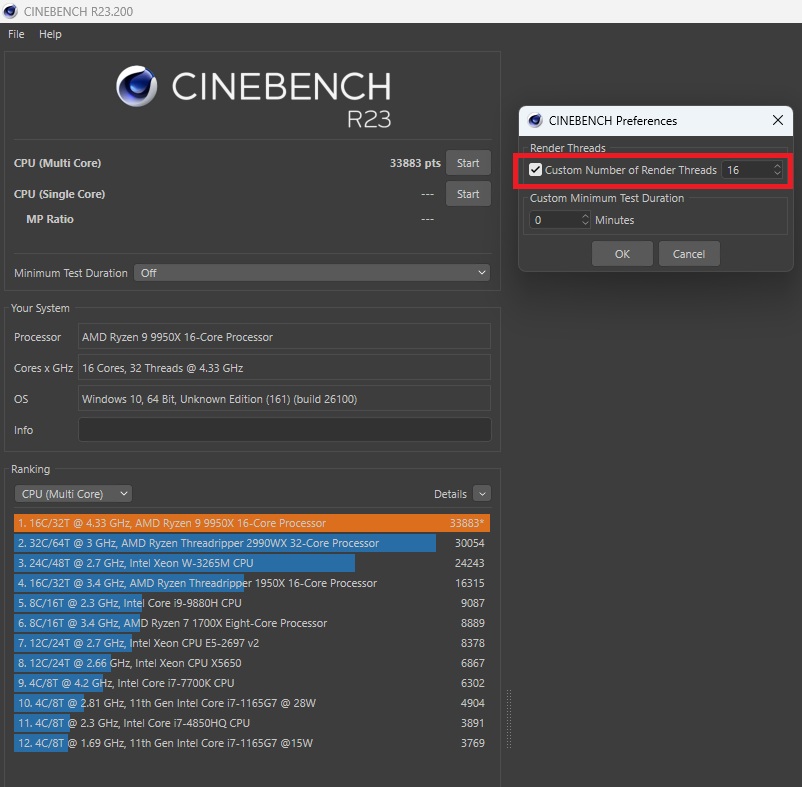Select the Xeon E5-2697 v2 ranking row
Image resolution: width=802 pixels, height=787 pixels.
(252, 643)
